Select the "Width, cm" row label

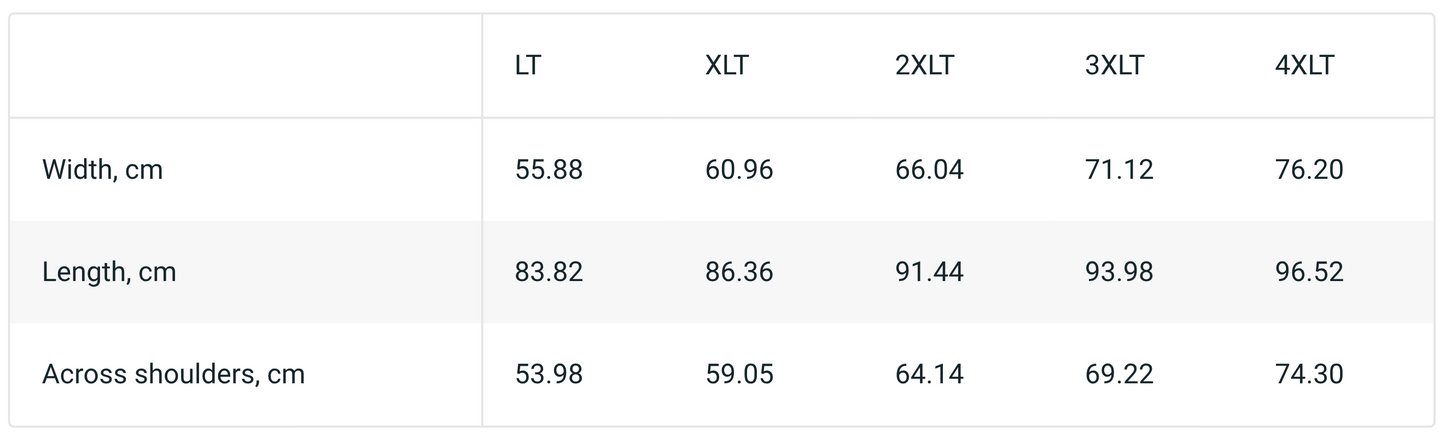[102, 170]
